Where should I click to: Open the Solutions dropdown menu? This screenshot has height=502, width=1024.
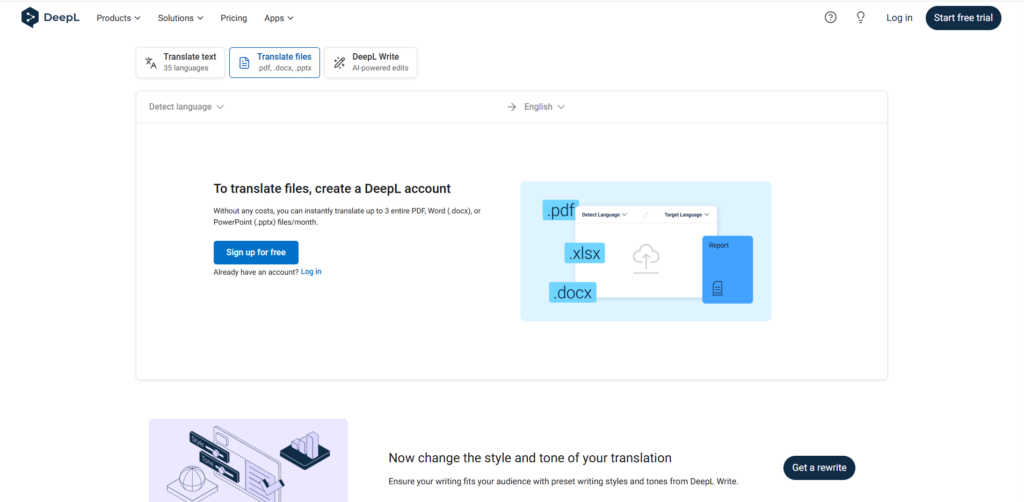tap(180, 18)
